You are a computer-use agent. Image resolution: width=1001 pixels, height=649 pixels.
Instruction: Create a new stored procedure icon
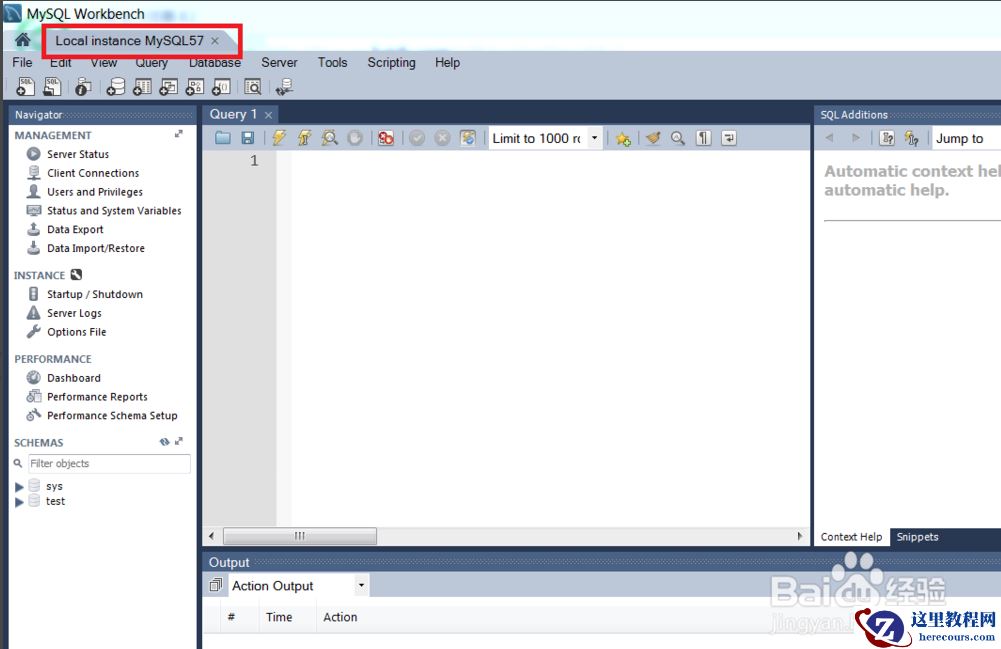click(x=195, y=86)
